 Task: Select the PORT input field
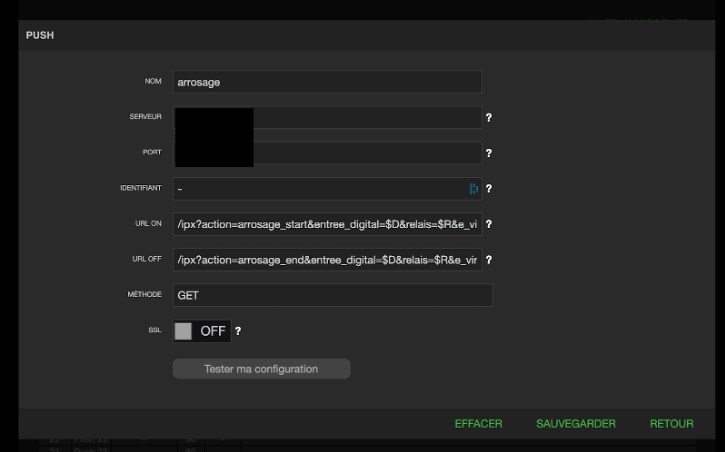[x=366, y=154]
